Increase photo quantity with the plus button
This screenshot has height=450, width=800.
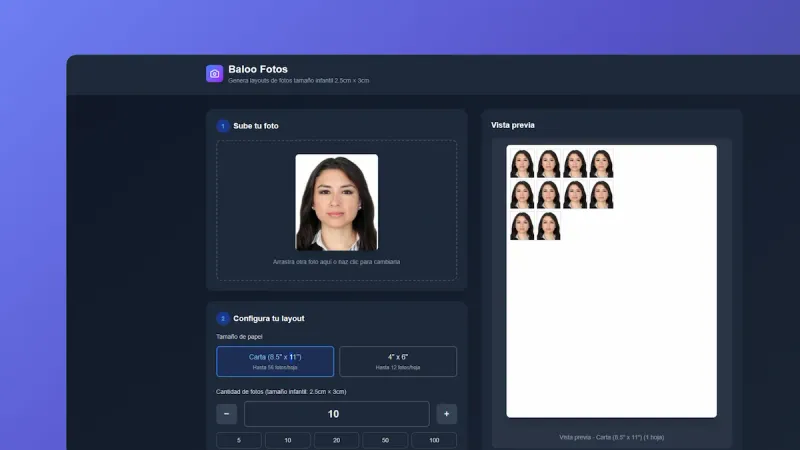pos(447,414)
